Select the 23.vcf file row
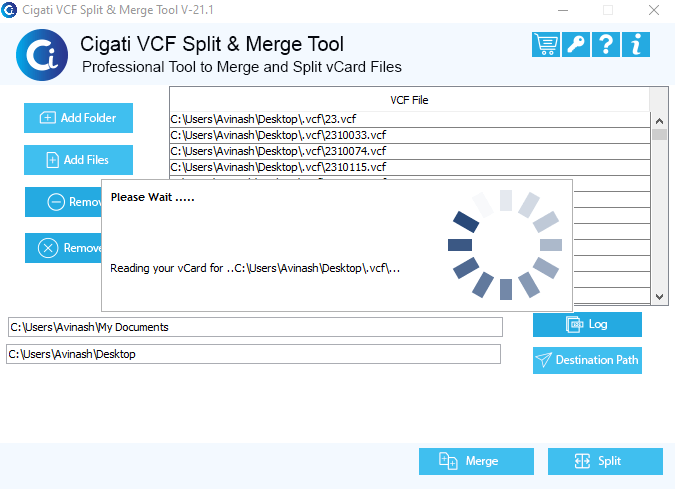The height and width of the screenshot is (489, 675). 409,119
